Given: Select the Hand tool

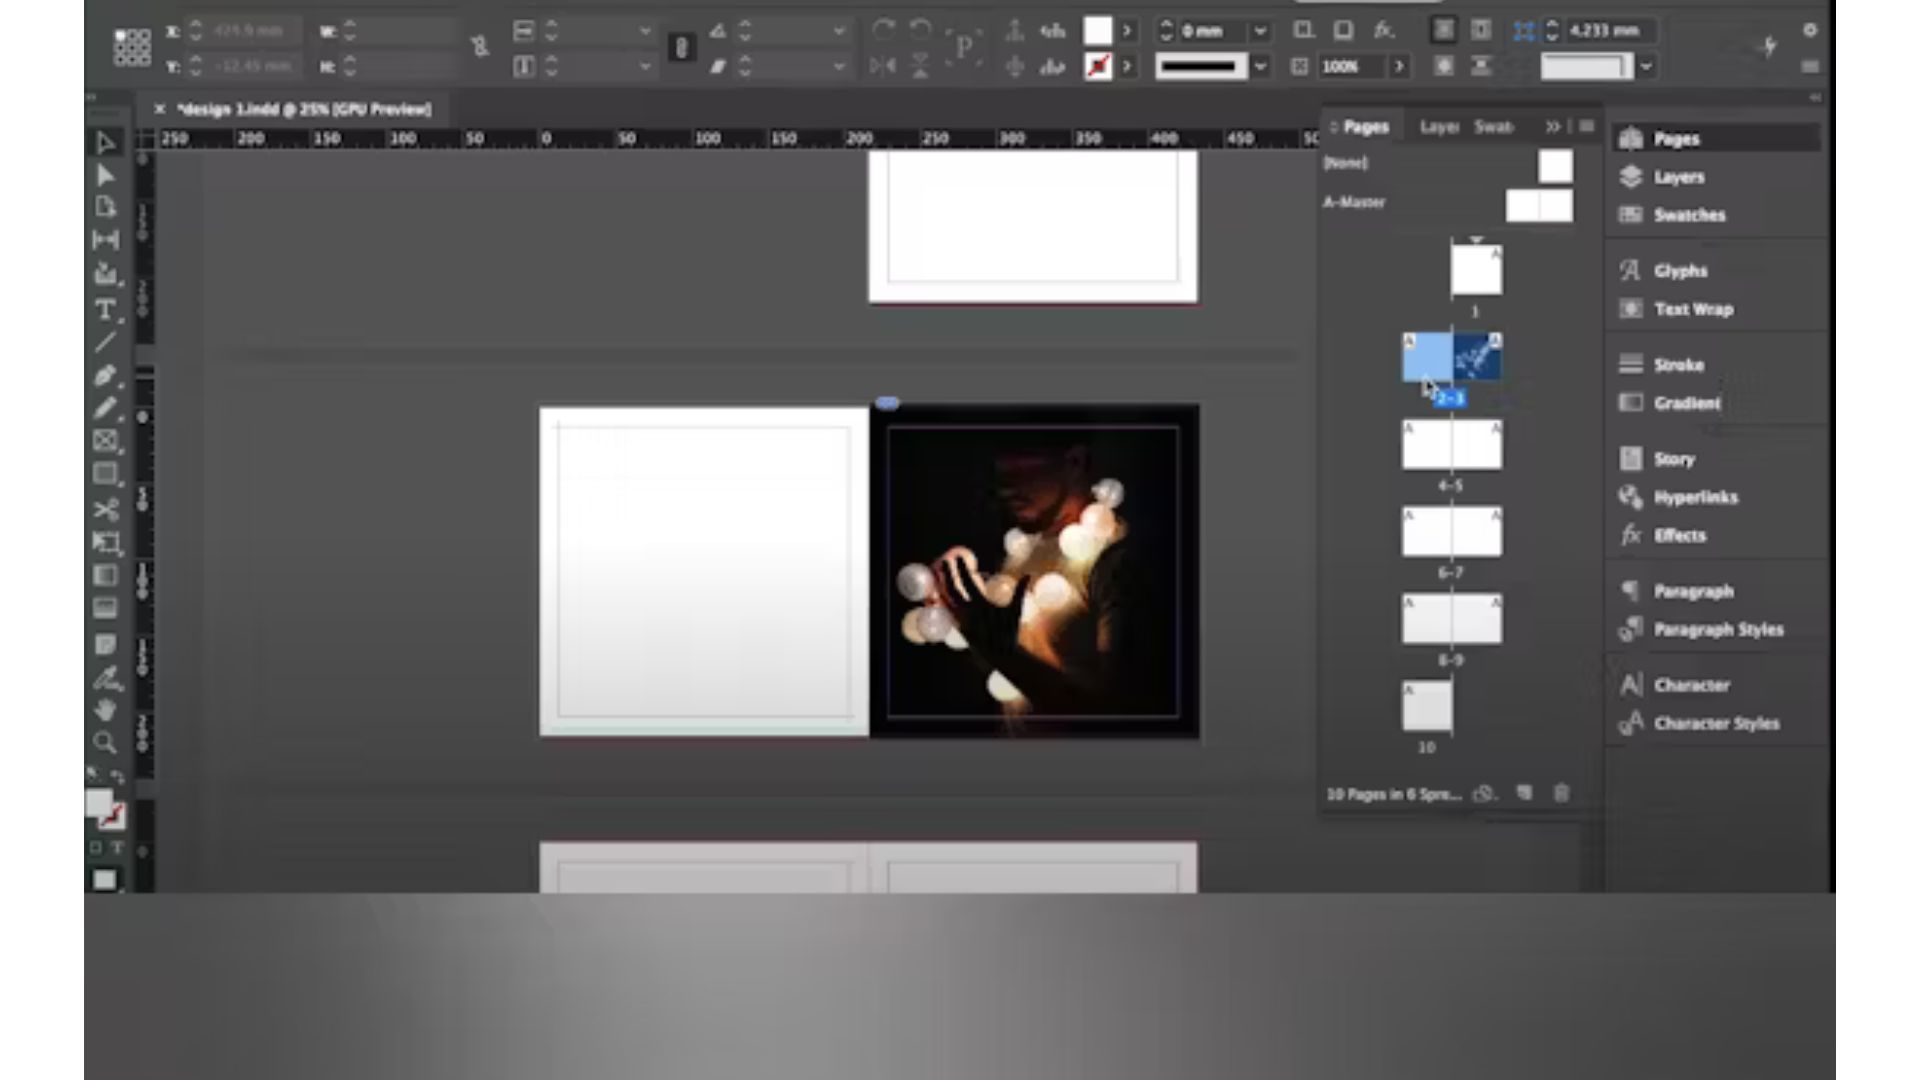Looking at the screenshot, I should [105, 709].
